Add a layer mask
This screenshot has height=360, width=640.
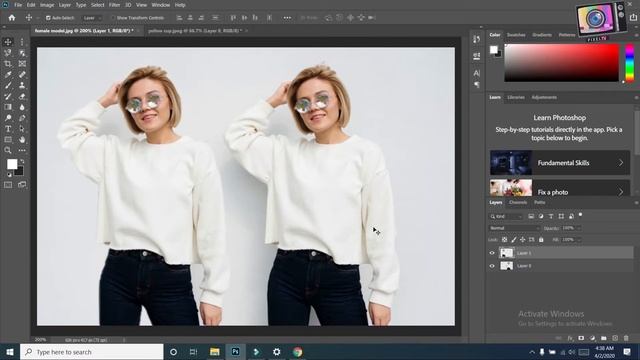[x=581, y=338]
